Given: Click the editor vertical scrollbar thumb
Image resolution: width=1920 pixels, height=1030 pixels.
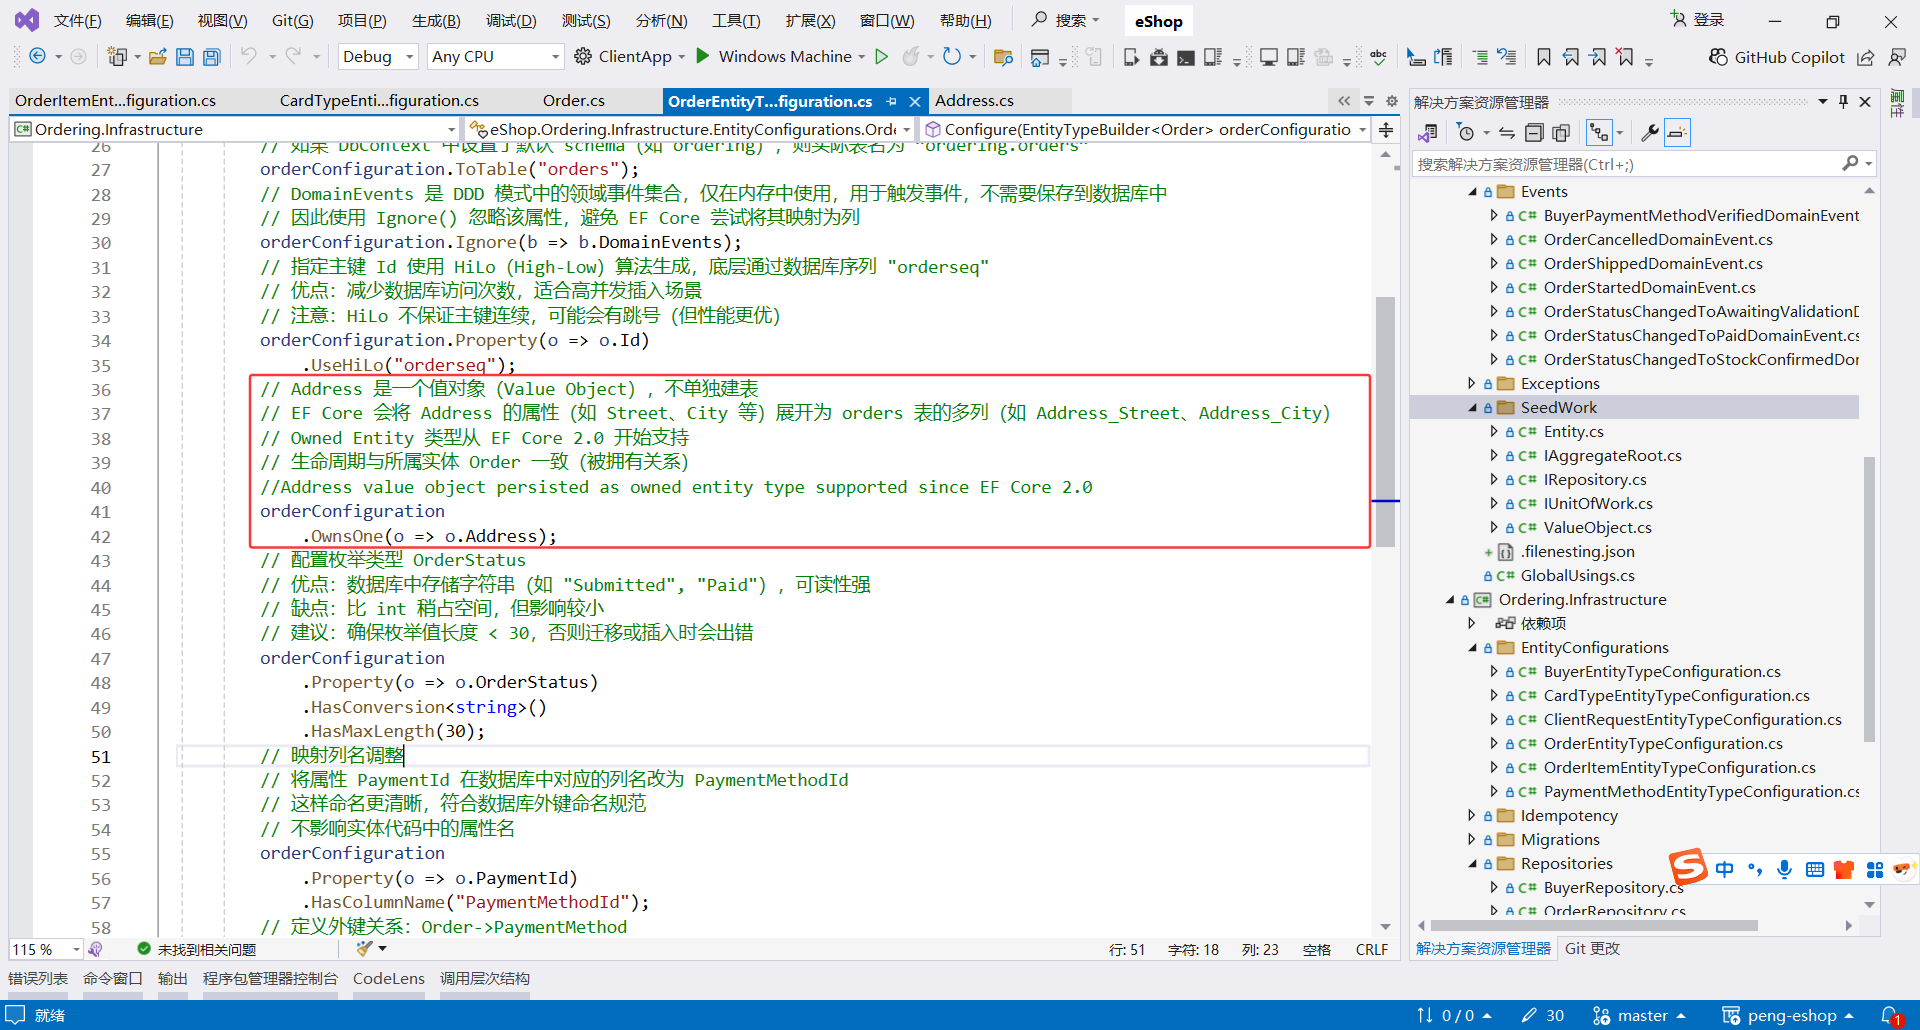Looking at the screenshot, I should point(1385,421).
